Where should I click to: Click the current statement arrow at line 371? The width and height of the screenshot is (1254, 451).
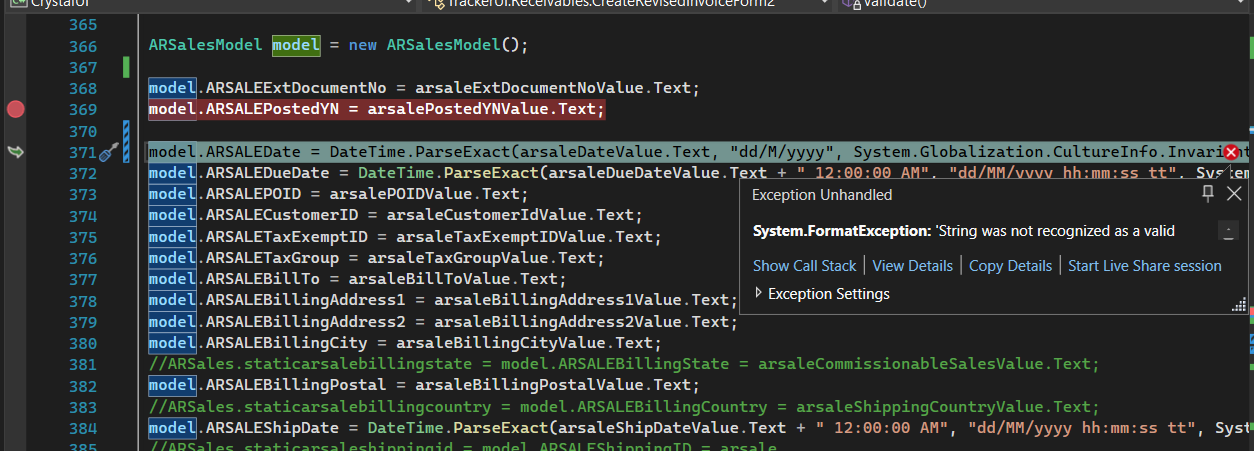point(15,152)
